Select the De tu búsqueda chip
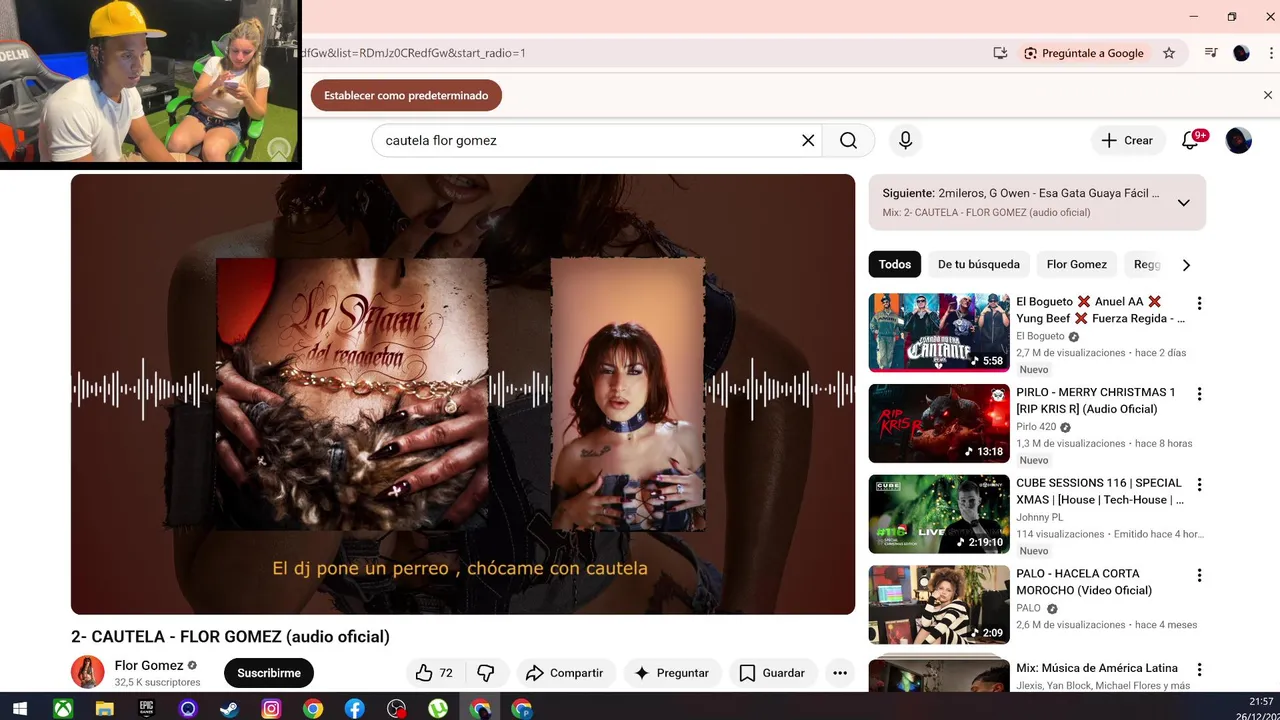Viewport: 1280px width, 720px height. pyautogui.click(x=979, y=265)
